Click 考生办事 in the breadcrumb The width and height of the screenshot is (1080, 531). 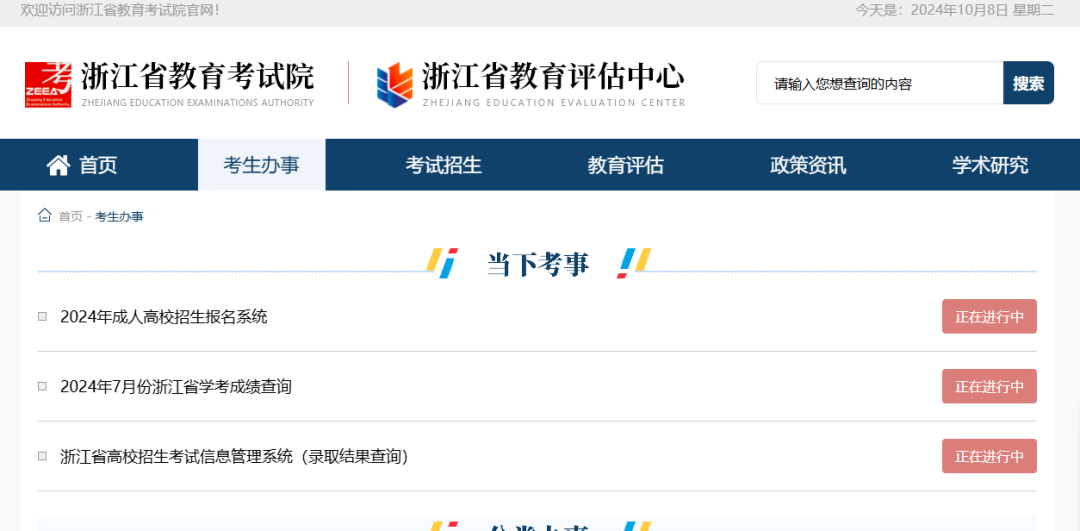coord(119,217)
